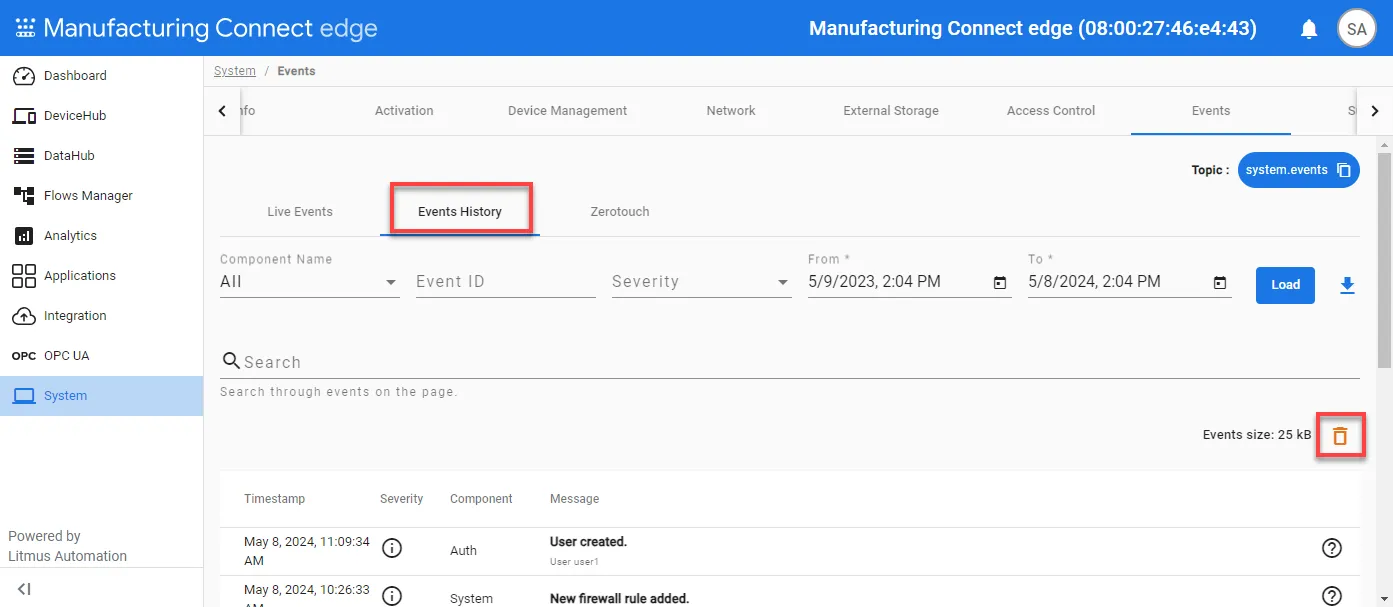Open the Zerotouch tab
1393x607 pixels.
pyautogui.click(x=620, y=212)
